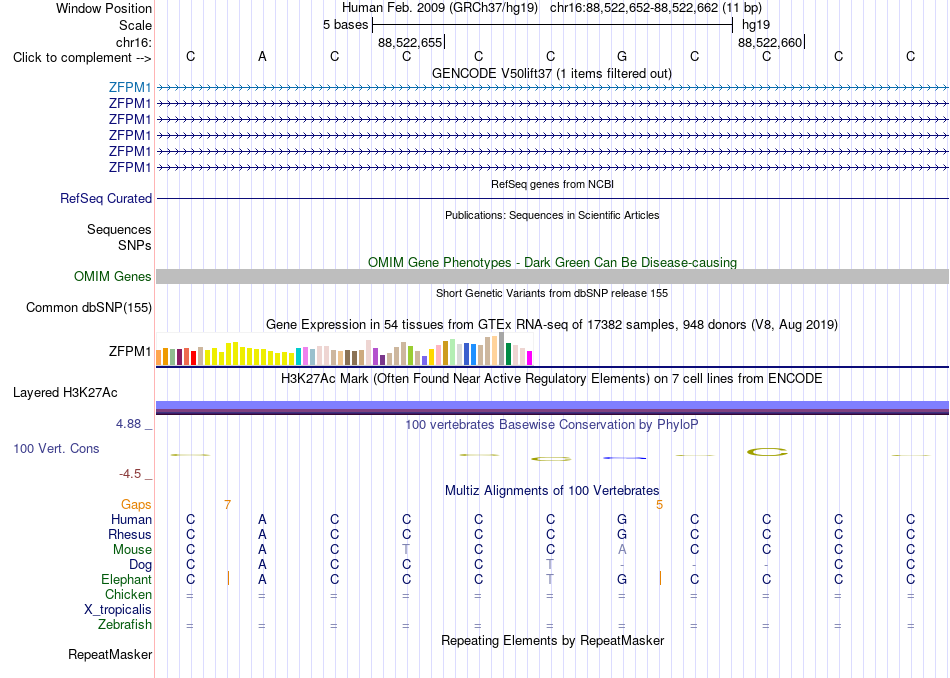Click the ZFPM1 GTEx tissue expression bar chart
The image size is (950, 678).
(344, 349)
